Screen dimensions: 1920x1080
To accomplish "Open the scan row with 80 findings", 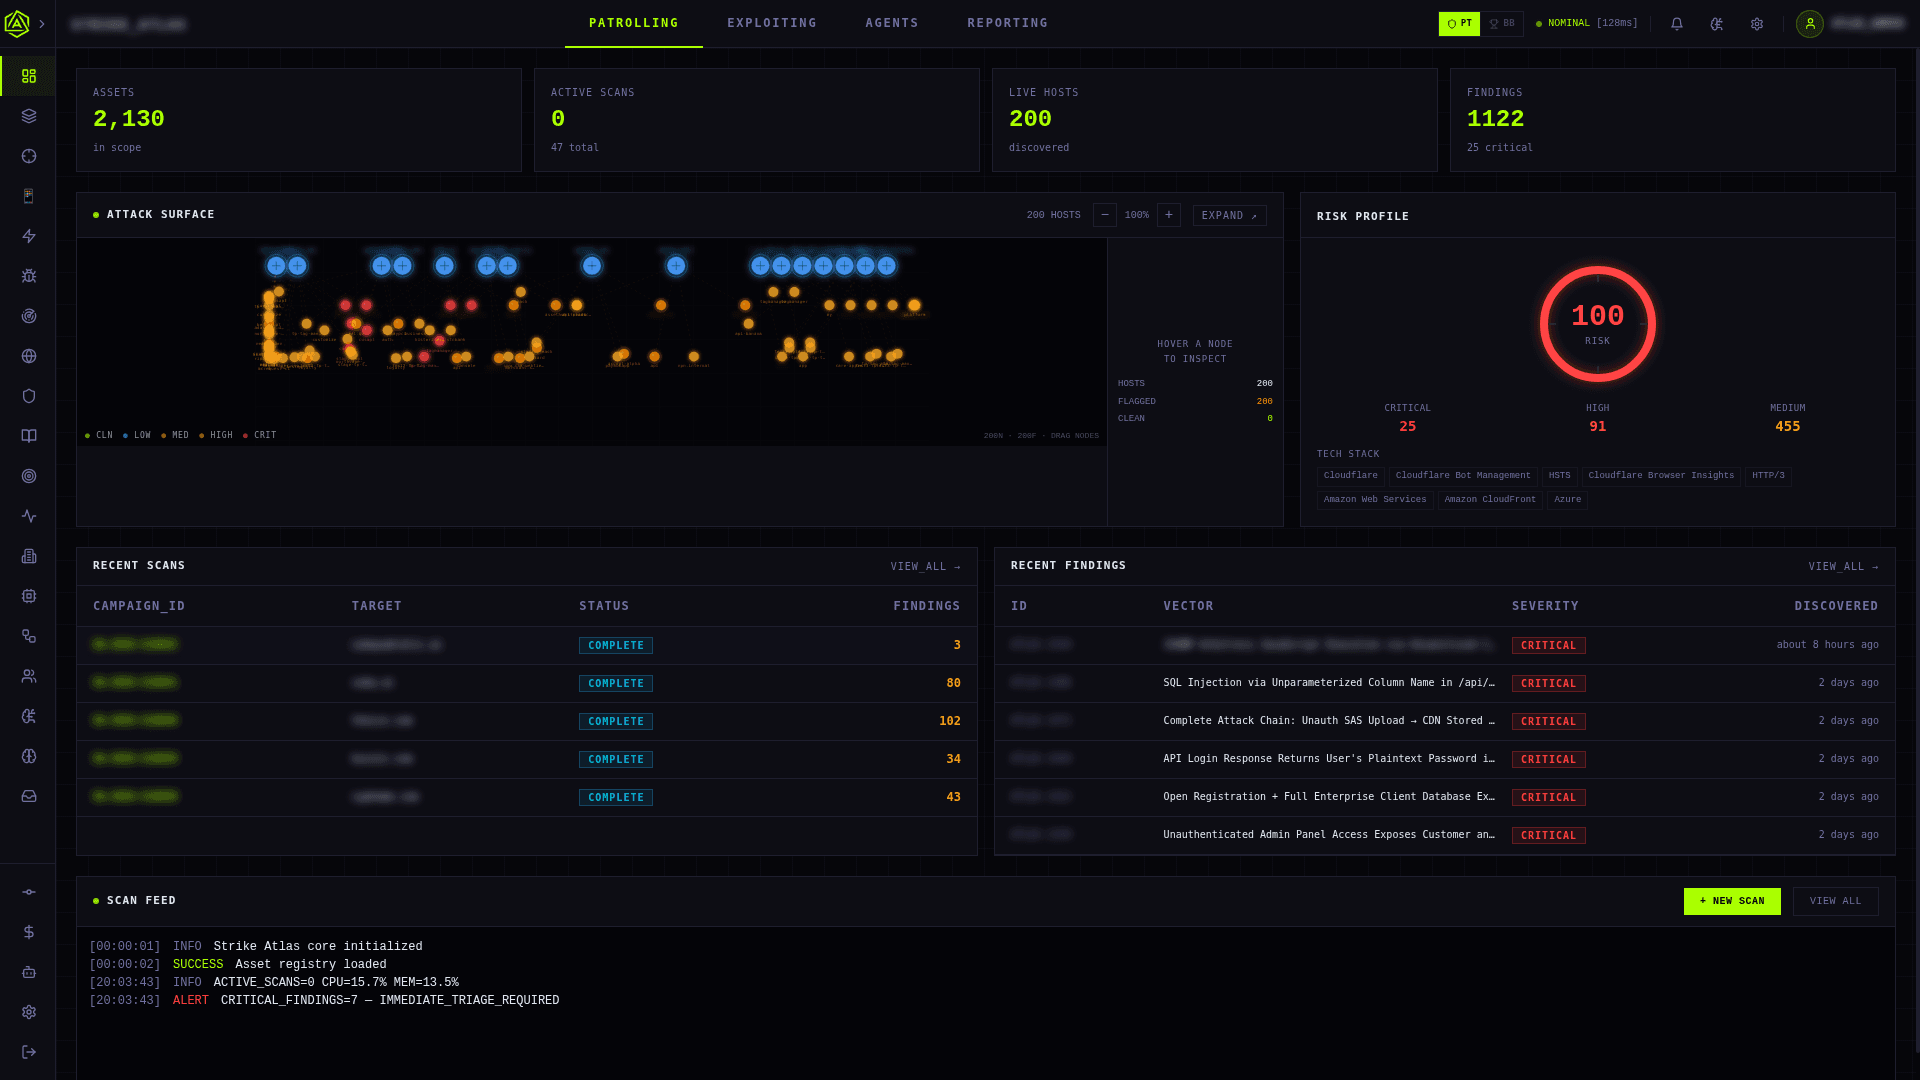I will click(527, 684).
